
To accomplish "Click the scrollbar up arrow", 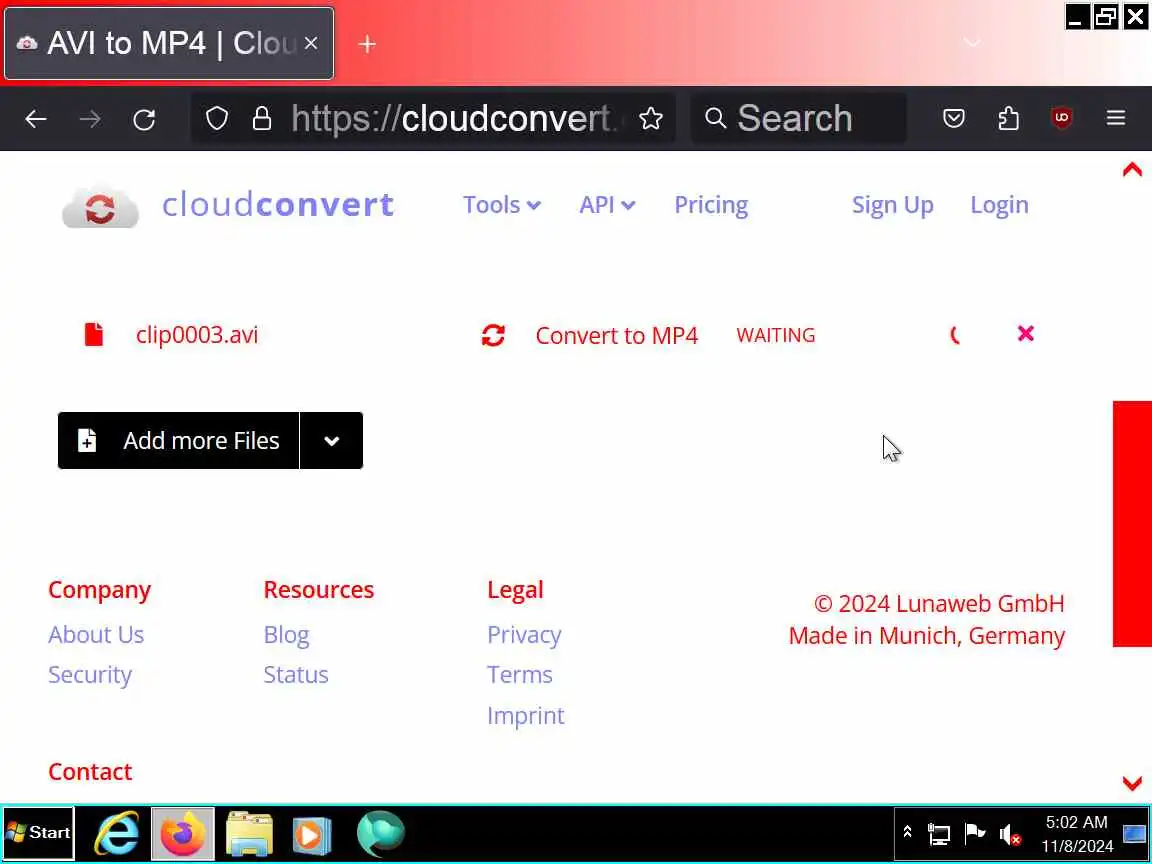I will coord(1132,170).
